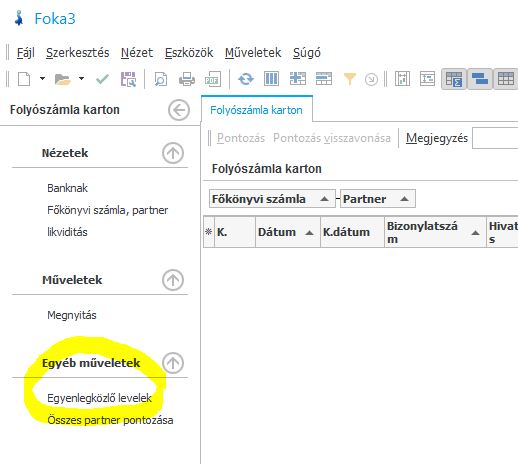Open the Eszközök menu
The image size is (518, 464).
click(x=189, y=53)
